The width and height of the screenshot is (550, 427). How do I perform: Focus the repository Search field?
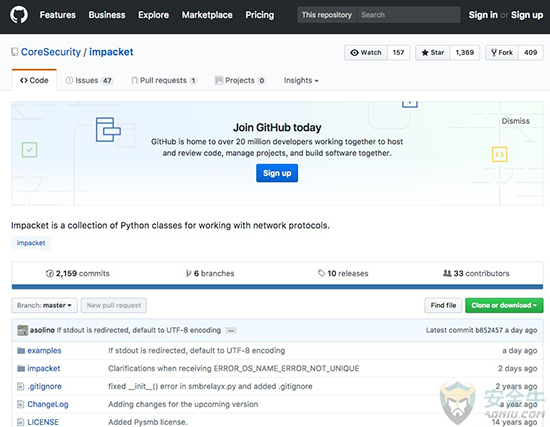coord(409,15)
